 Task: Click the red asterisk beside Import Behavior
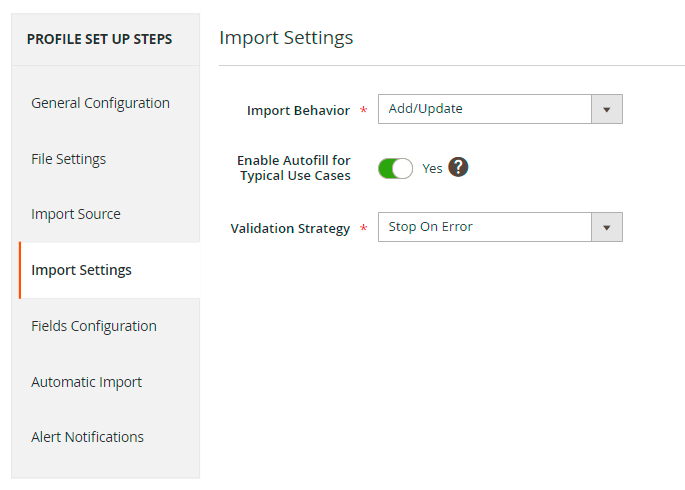[363, 110]
